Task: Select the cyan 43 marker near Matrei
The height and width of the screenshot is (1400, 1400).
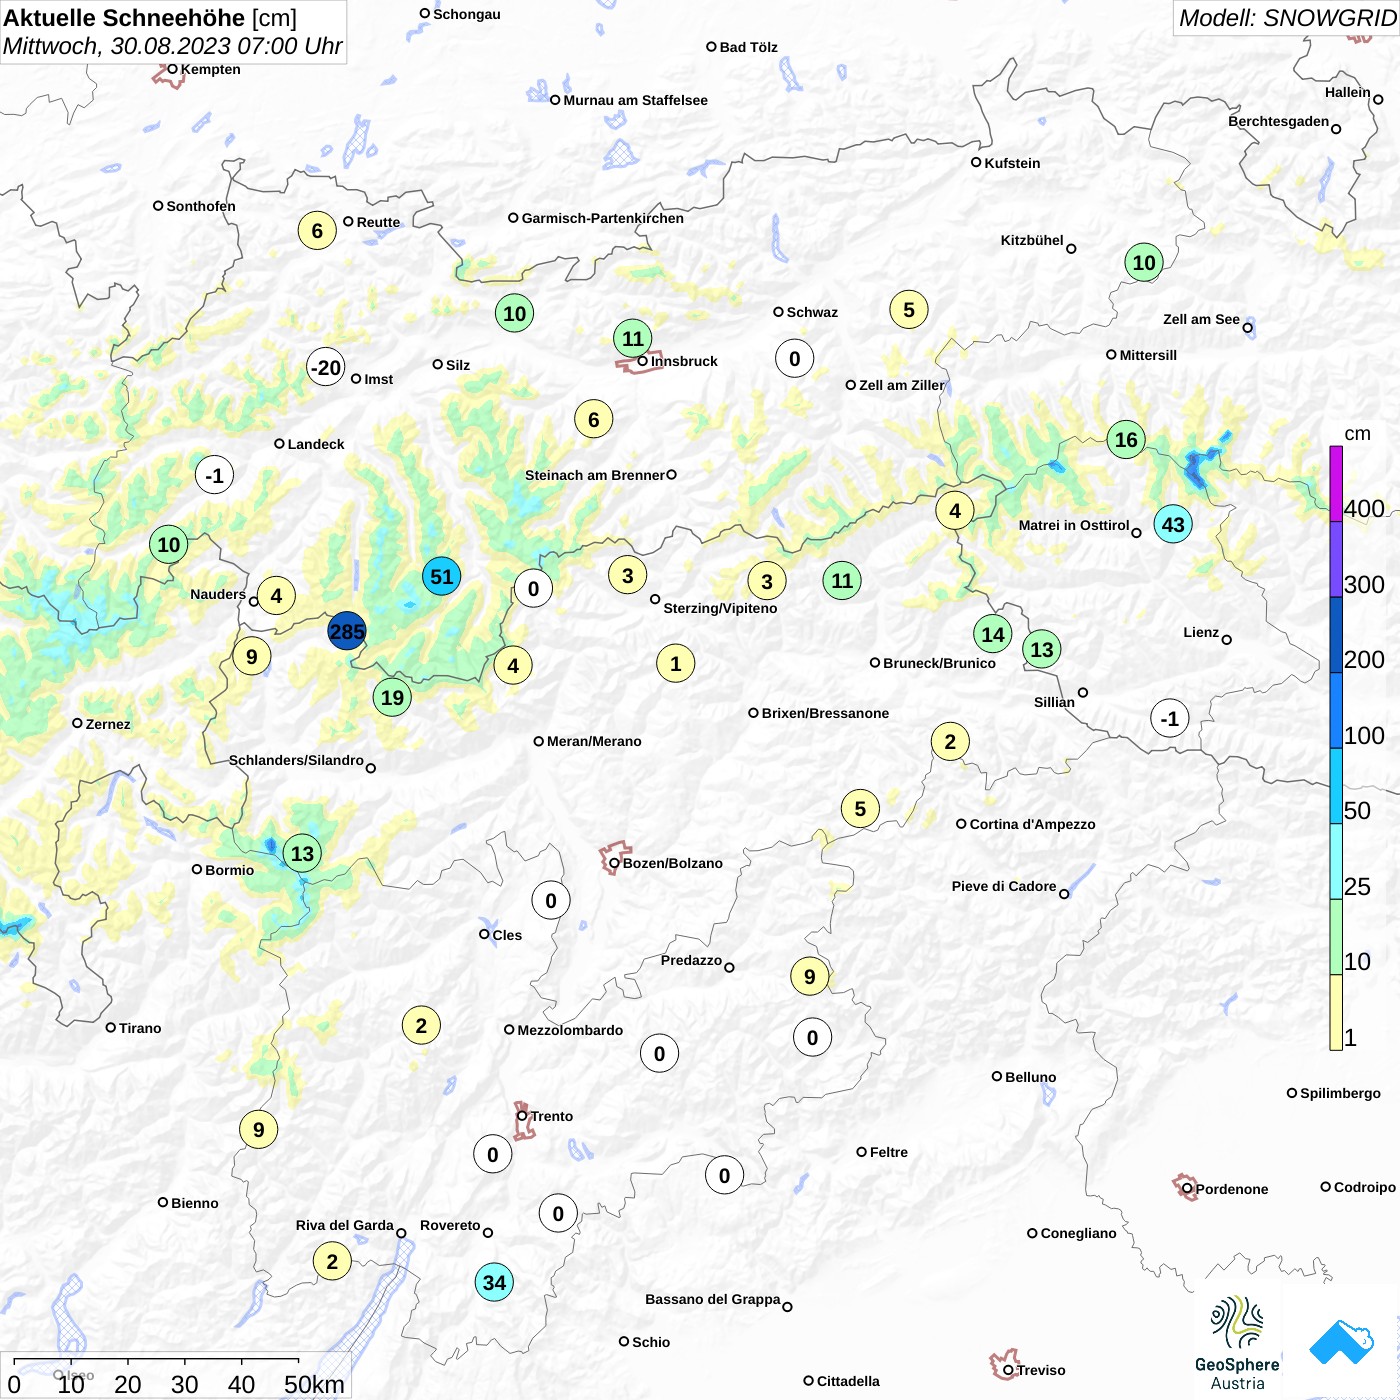Action: click(x=1173, y=524)
